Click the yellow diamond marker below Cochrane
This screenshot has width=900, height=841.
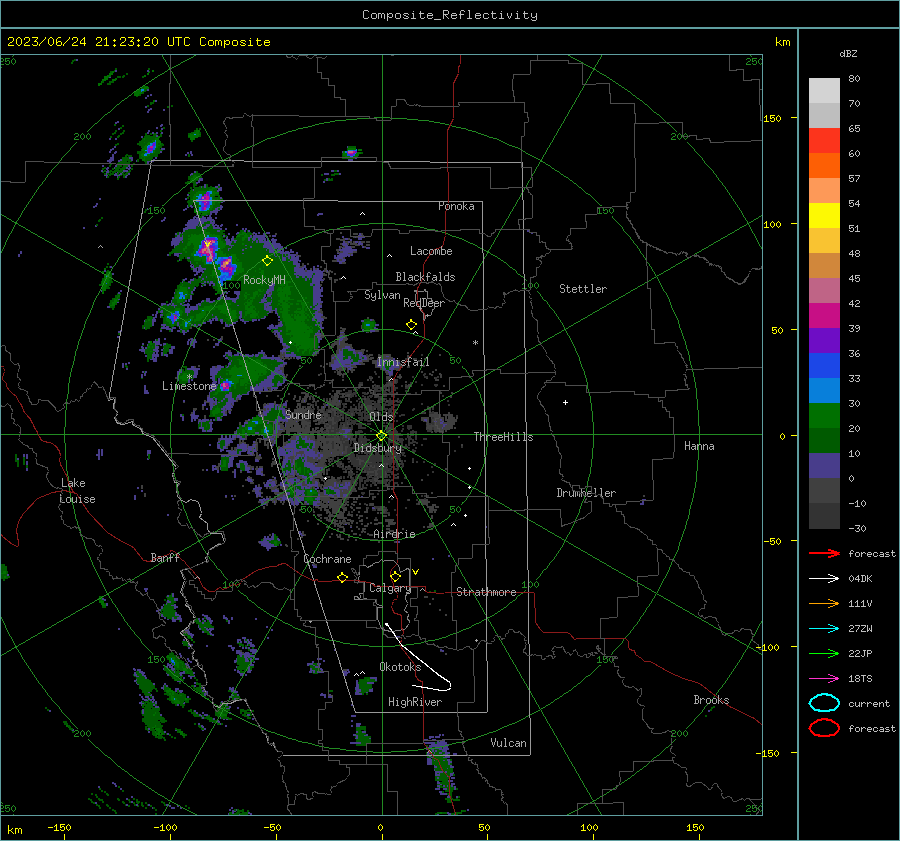(343, 578)
